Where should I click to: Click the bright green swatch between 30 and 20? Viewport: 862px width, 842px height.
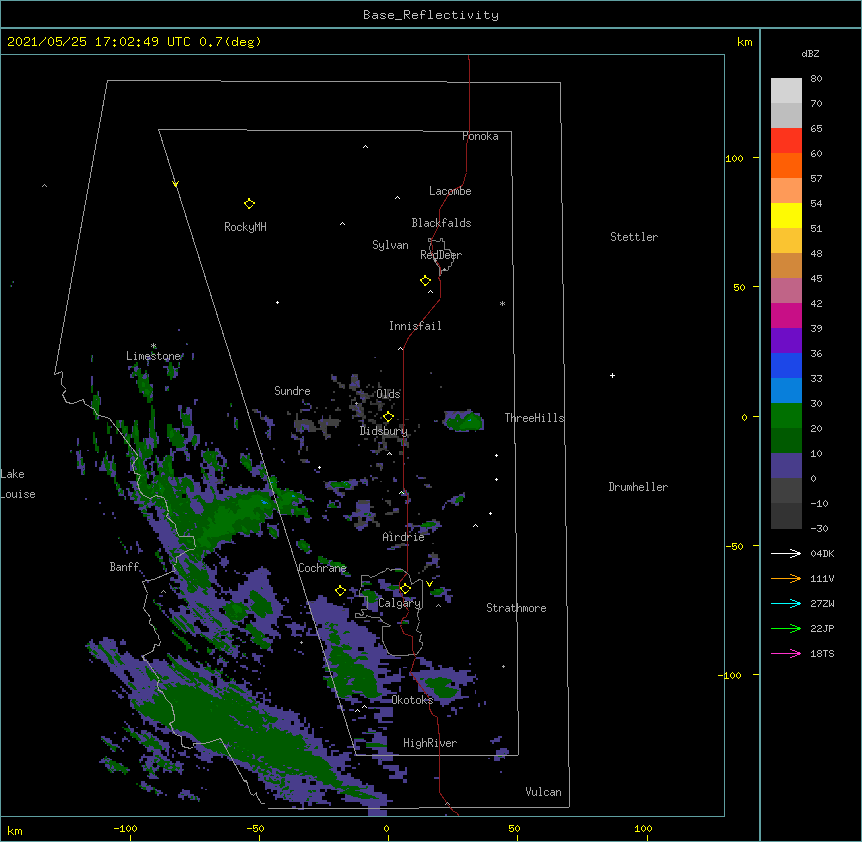(786, 416)
